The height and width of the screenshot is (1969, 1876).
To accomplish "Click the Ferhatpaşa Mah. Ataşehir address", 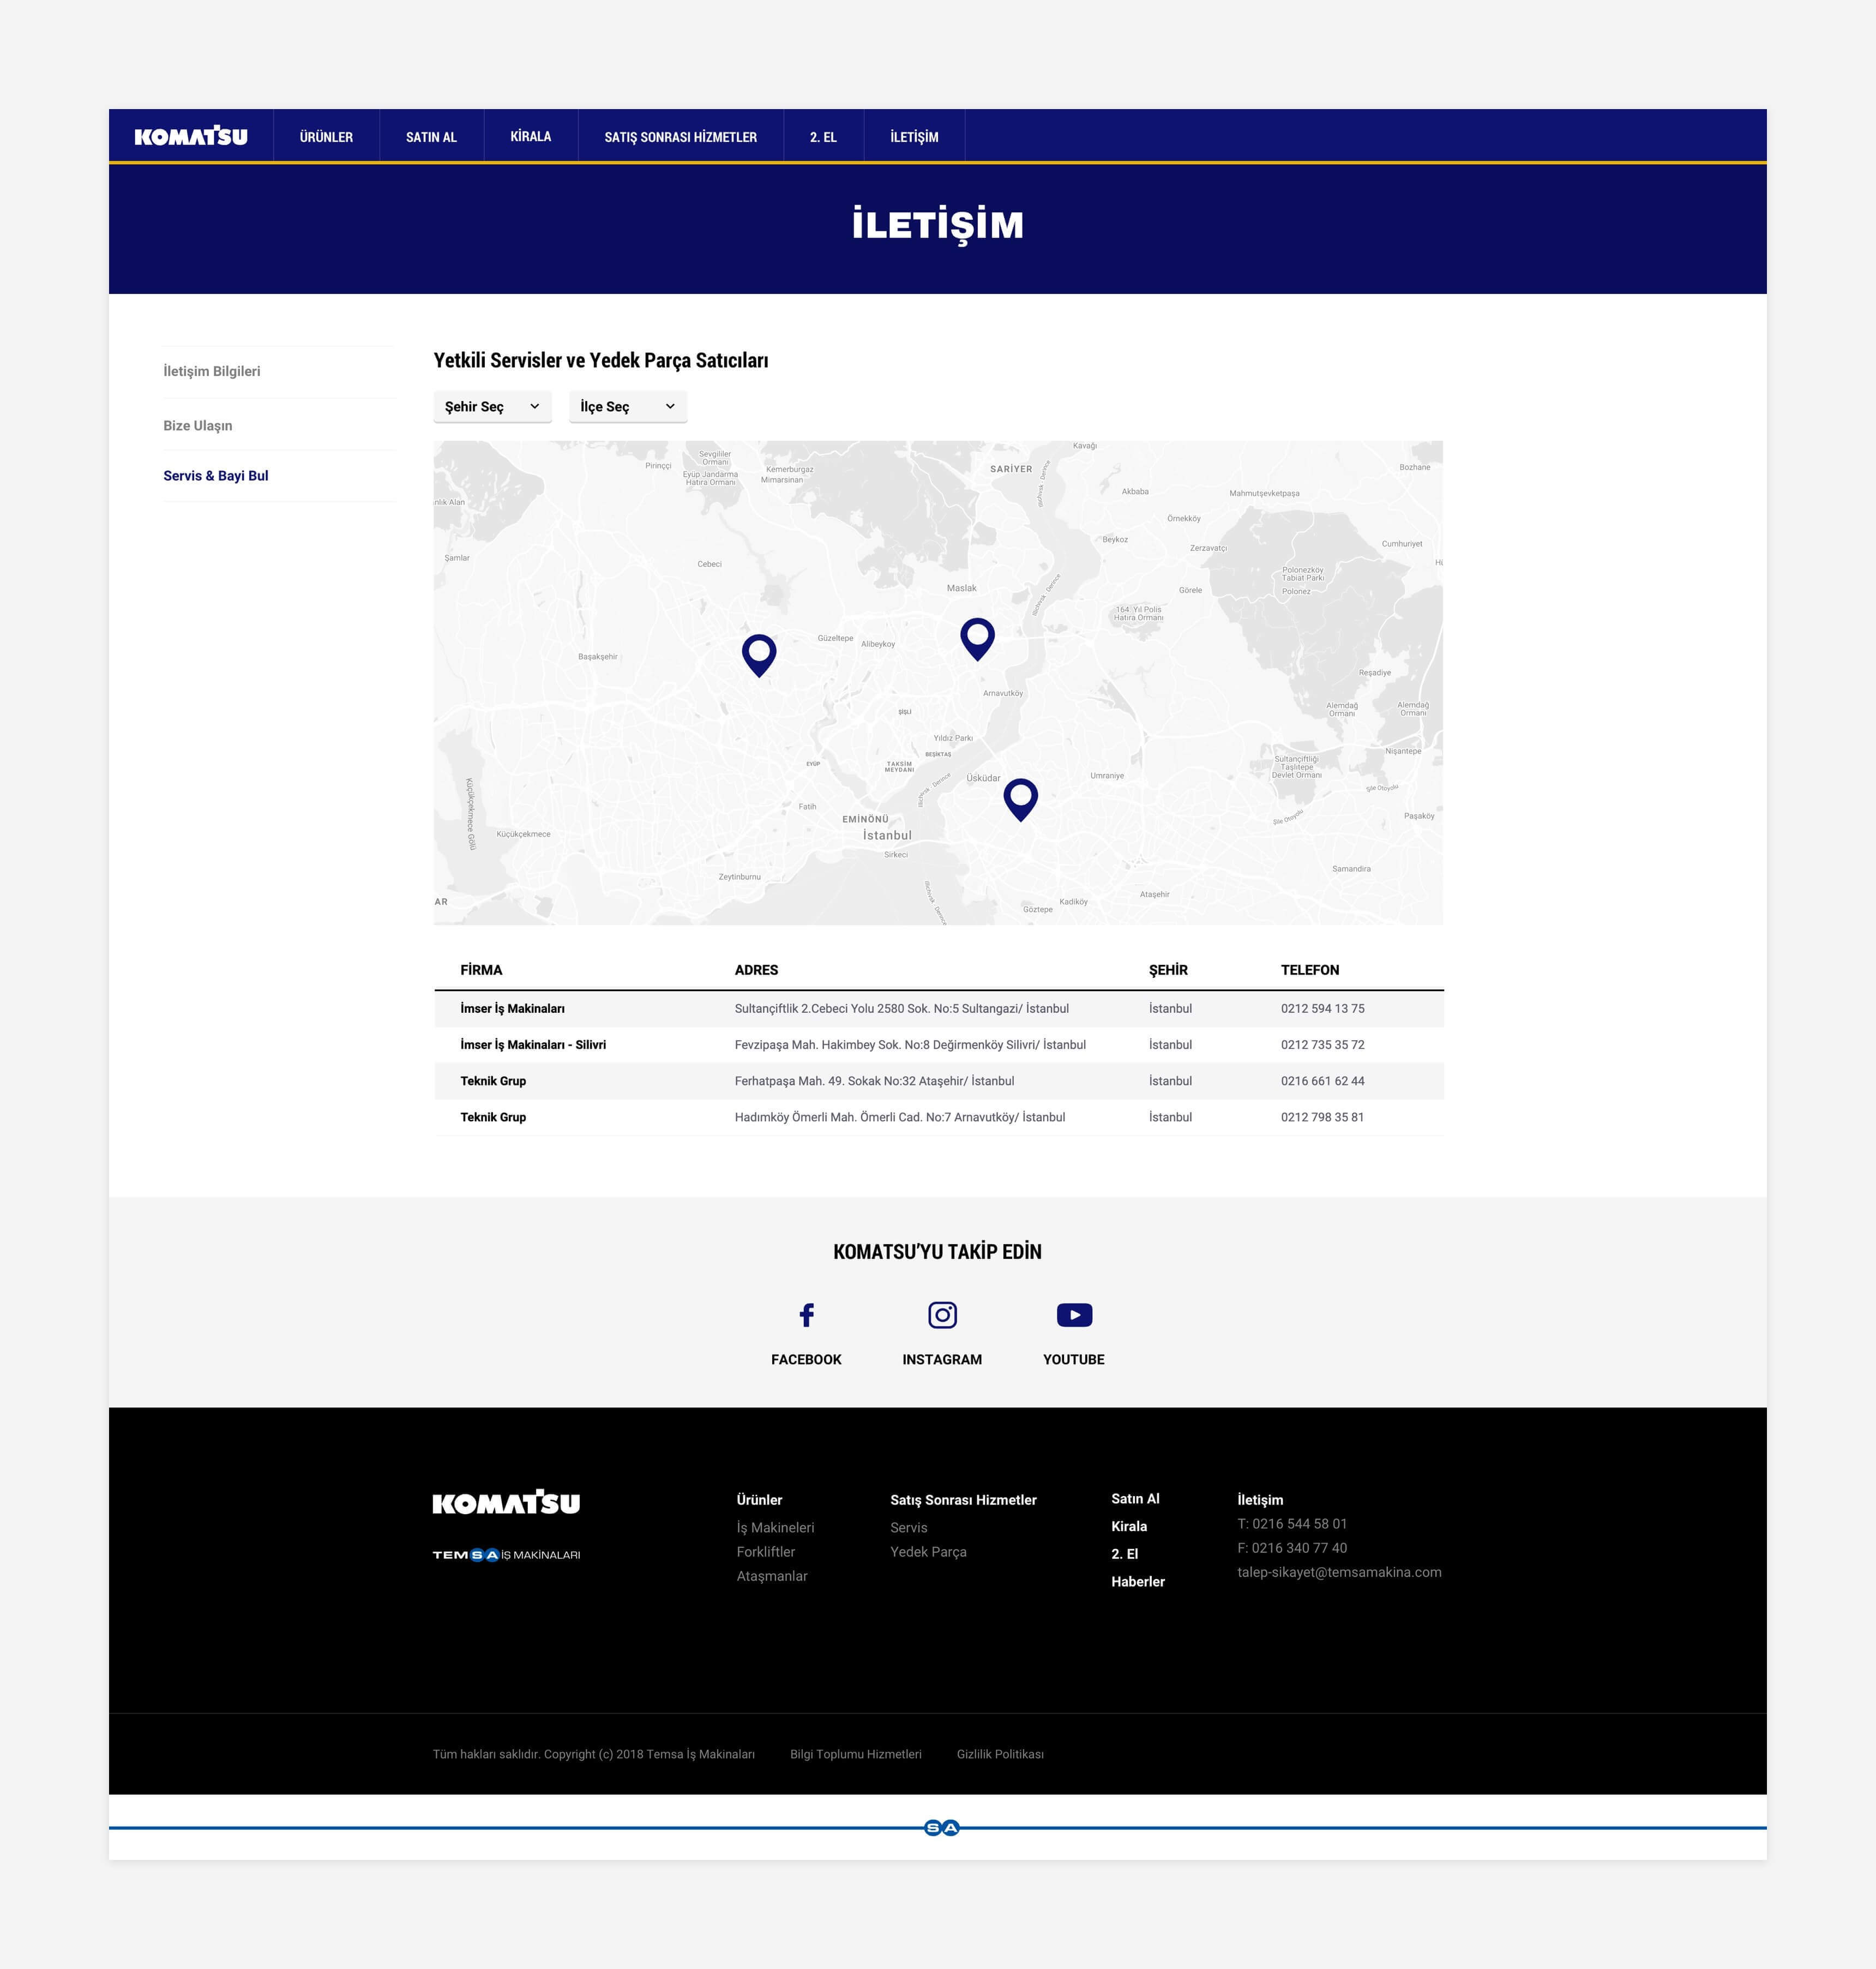I will pyautogui.click(x=874, y=1080).
